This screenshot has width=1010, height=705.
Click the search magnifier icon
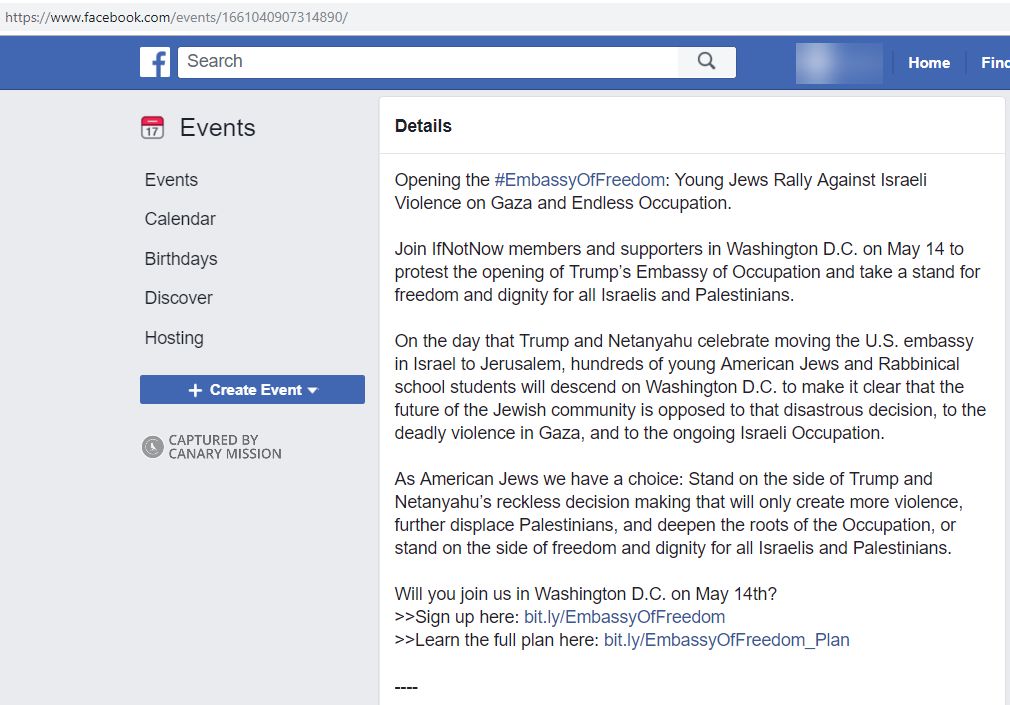point(707,62)
